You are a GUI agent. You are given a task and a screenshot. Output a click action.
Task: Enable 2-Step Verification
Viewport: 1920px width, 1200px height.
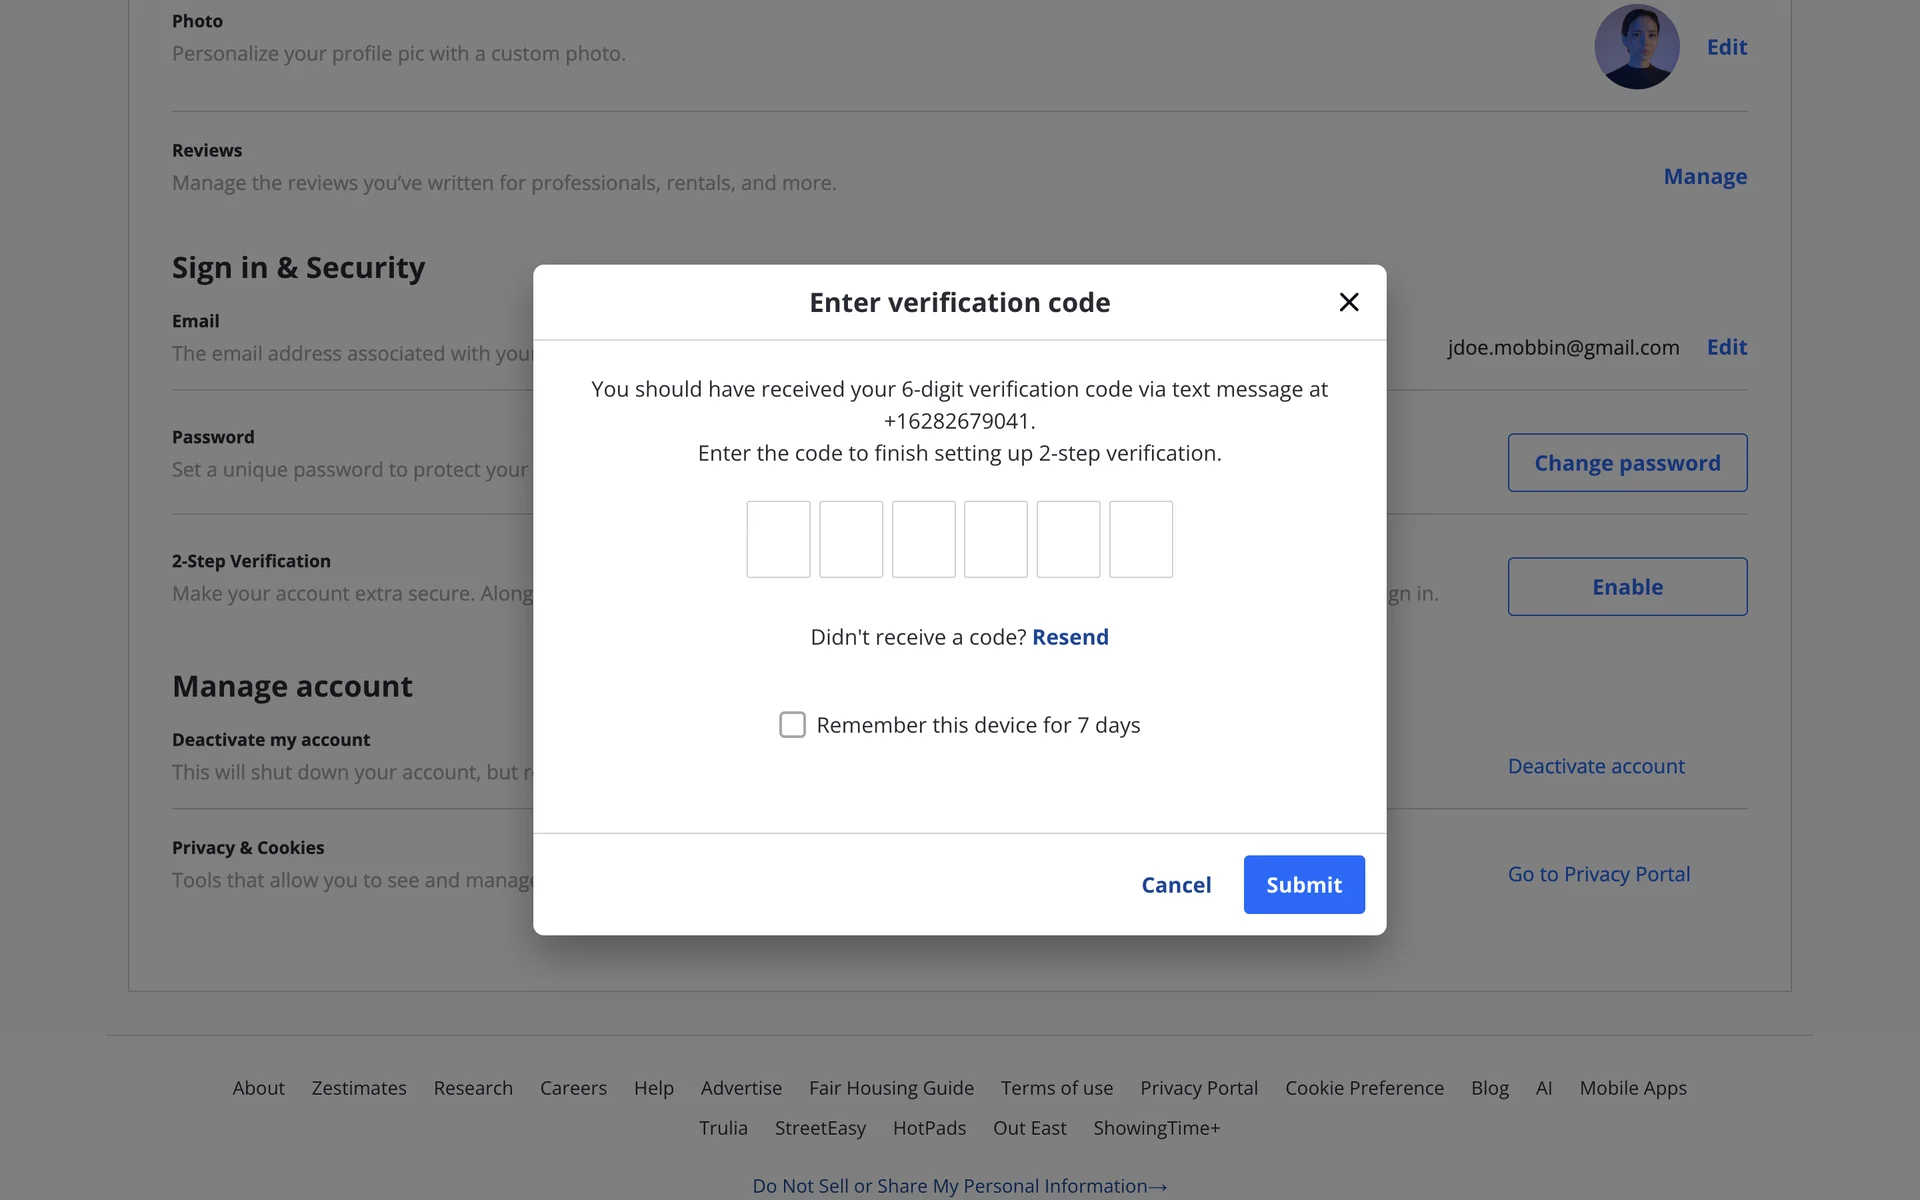(1627, 587)
